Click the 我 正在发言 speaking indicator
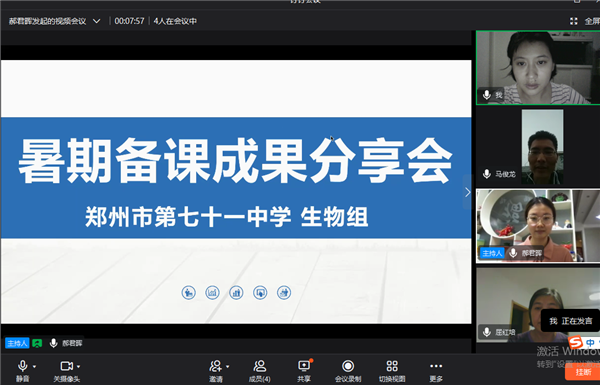Image resolution: width=600 pixels, height=385 pixels. (x=571, y=321)
